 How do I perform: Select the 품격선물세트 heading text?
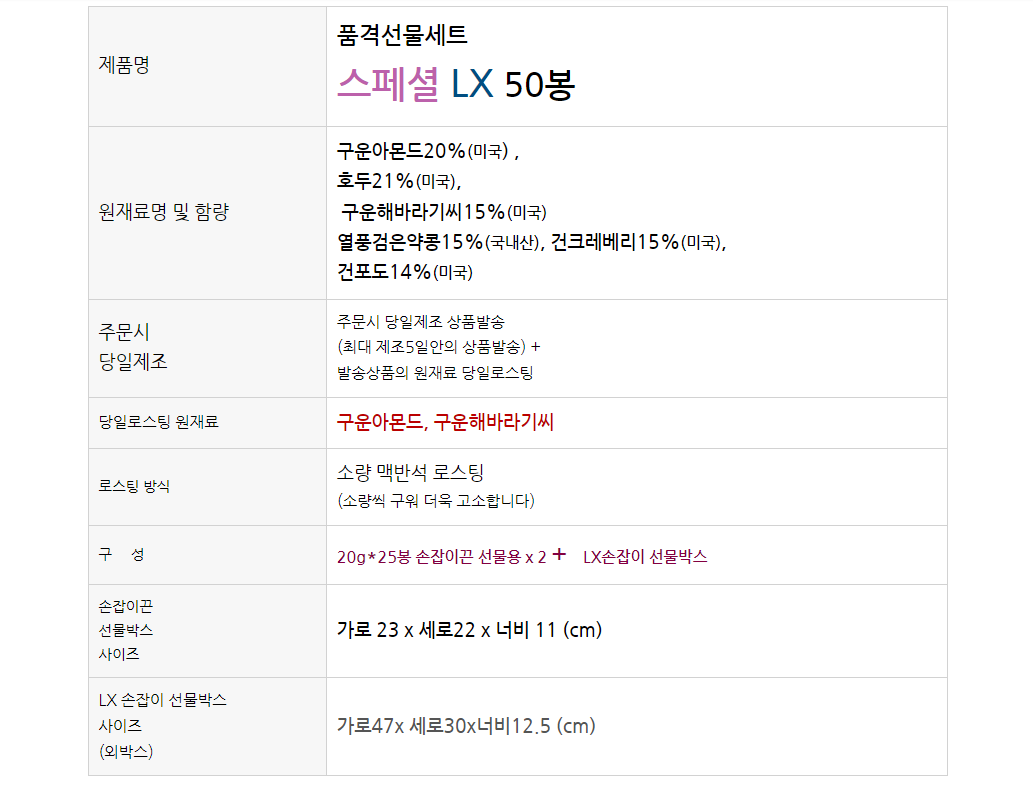tap(402, 36)
